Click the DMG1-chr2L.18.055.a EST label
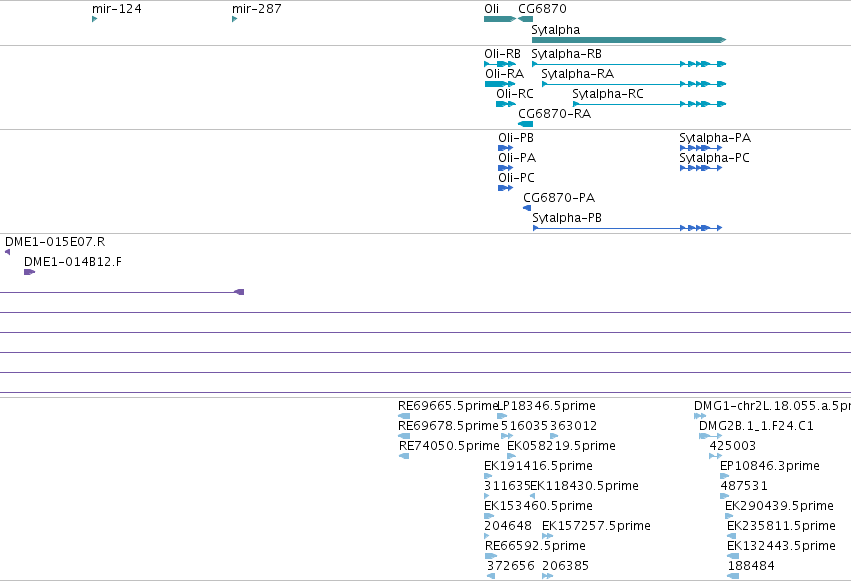The height and width of the screenshot is (581, 851). coord(772,406)
